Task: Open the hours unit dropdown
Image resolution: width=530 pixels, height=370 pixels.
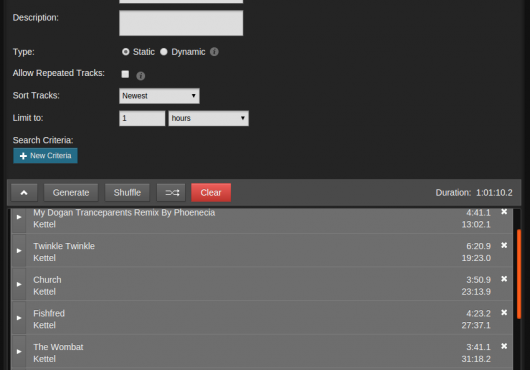Action: coord(209,118)
